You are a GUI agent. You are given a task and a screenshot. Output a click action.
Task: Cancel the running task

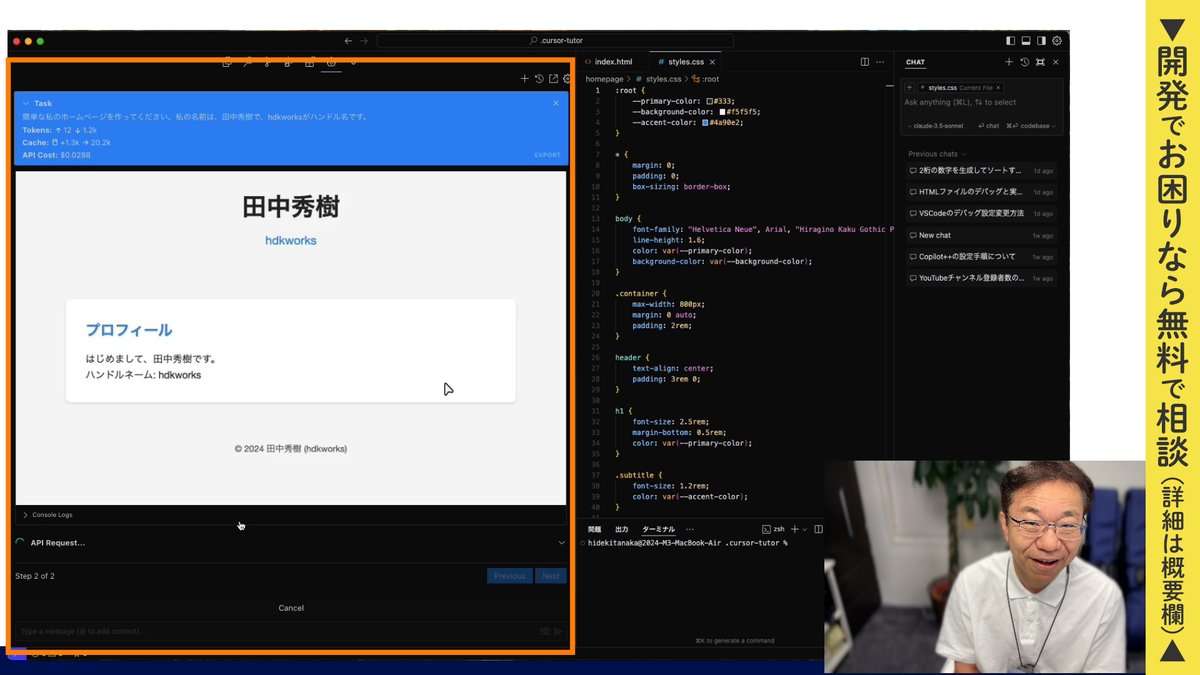291,608
